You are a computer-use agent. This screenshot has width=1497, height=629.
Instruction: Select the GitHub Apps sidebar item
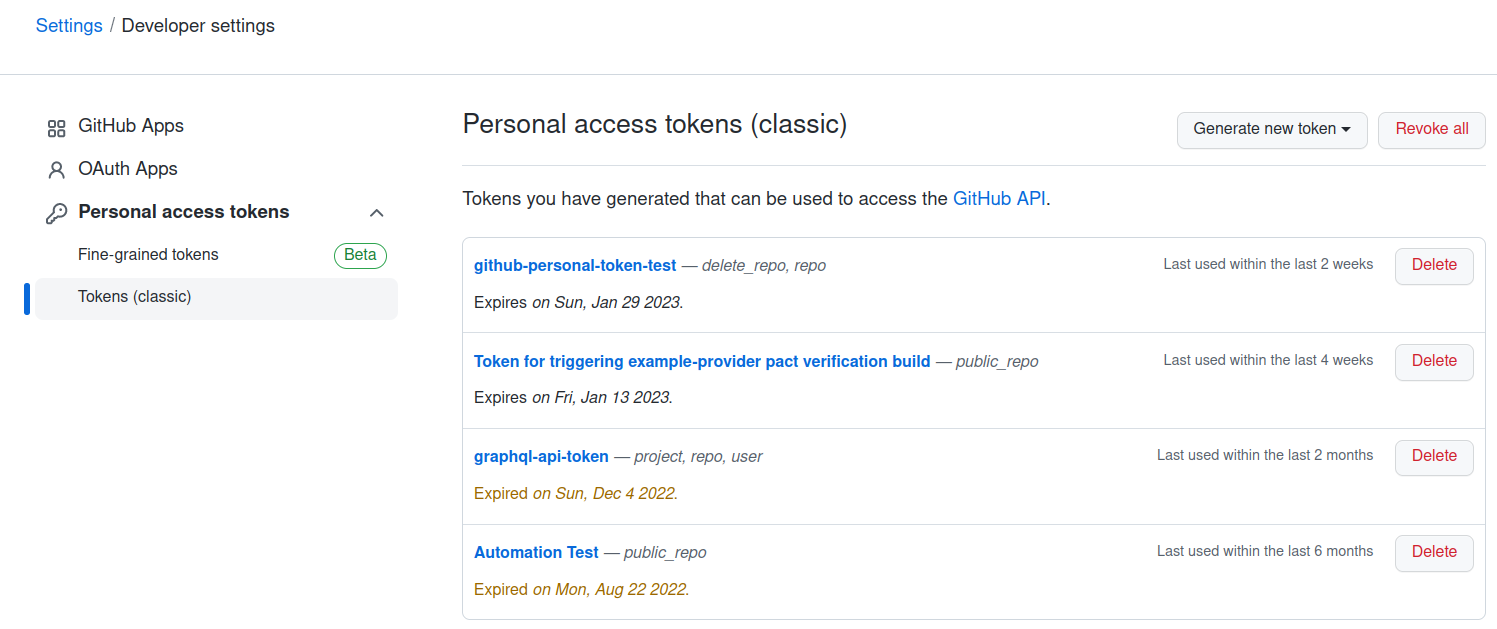[131, 126]
